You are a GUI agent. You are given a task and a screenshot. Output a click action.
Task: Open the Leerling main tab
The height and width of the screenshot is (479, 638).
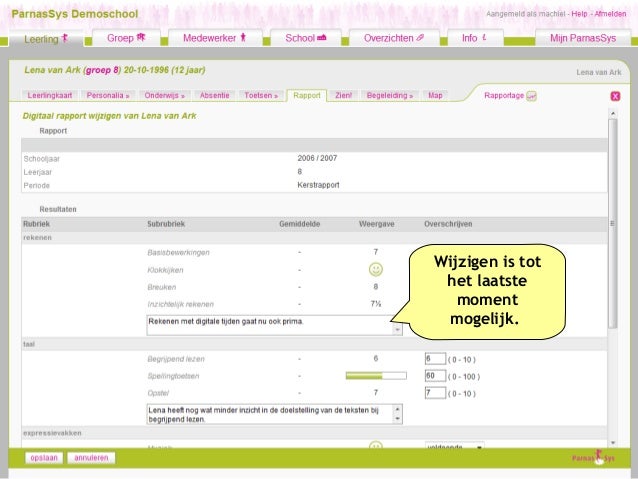point(46,39)
